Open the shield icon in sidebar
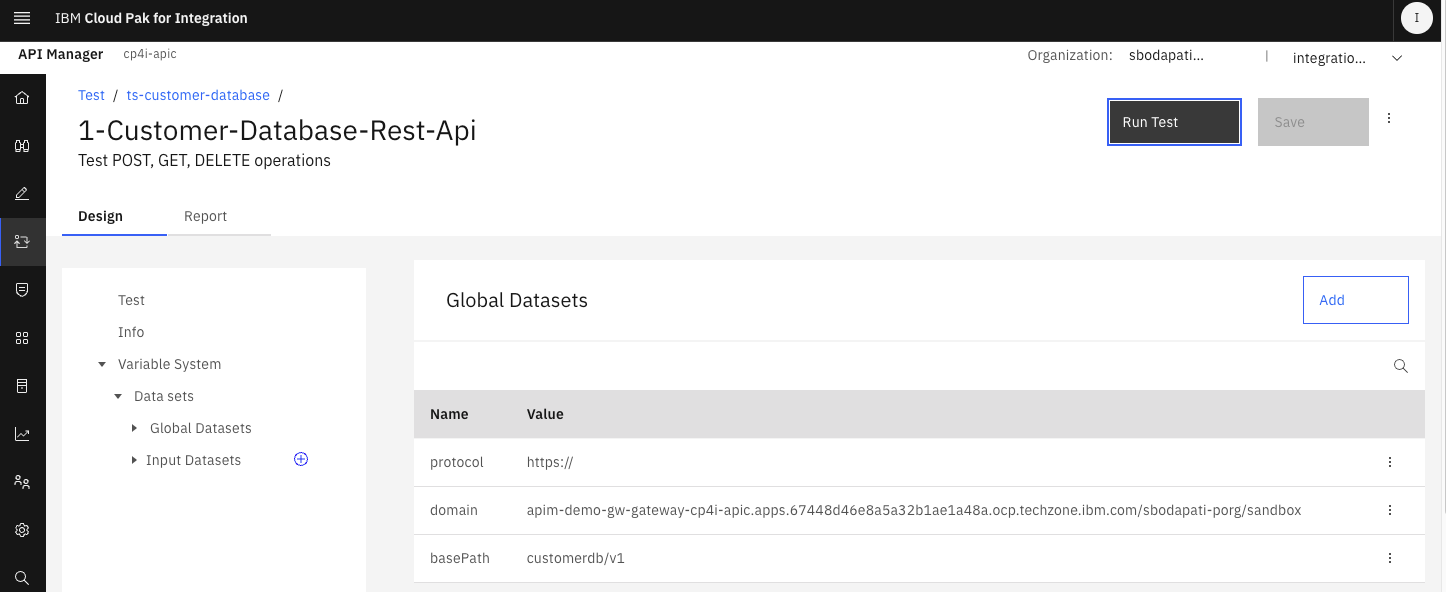This screenshot has width=1446, height=592. click(x=22, y=290)
